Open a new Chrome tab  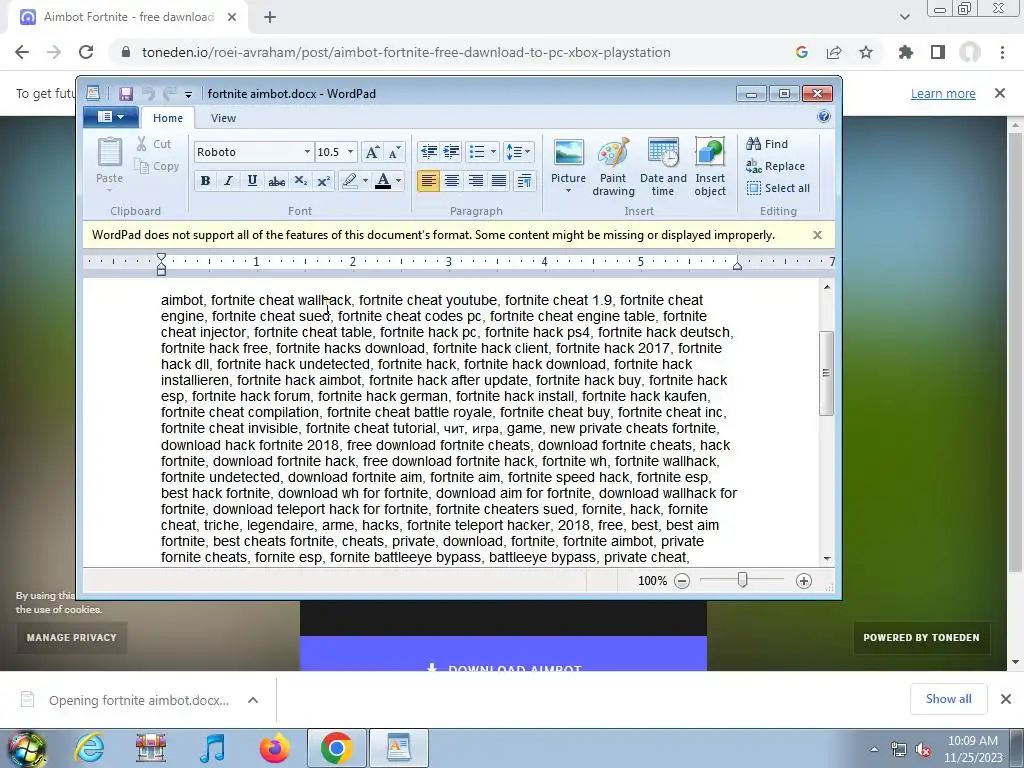(270, 18)
